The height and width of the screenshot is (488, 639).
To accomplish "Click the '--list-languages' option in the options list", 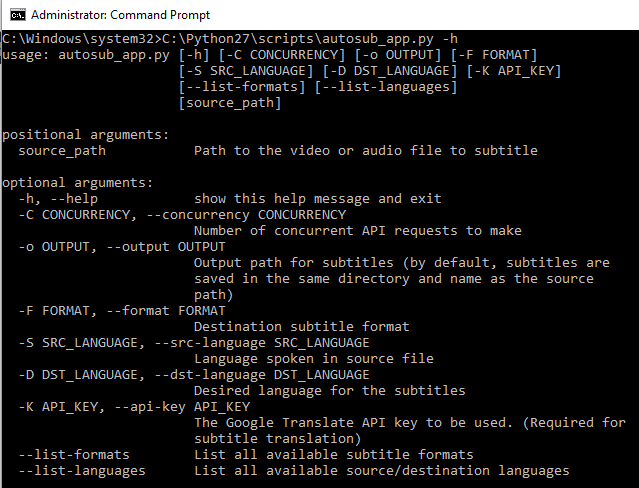I will point(82,470).
